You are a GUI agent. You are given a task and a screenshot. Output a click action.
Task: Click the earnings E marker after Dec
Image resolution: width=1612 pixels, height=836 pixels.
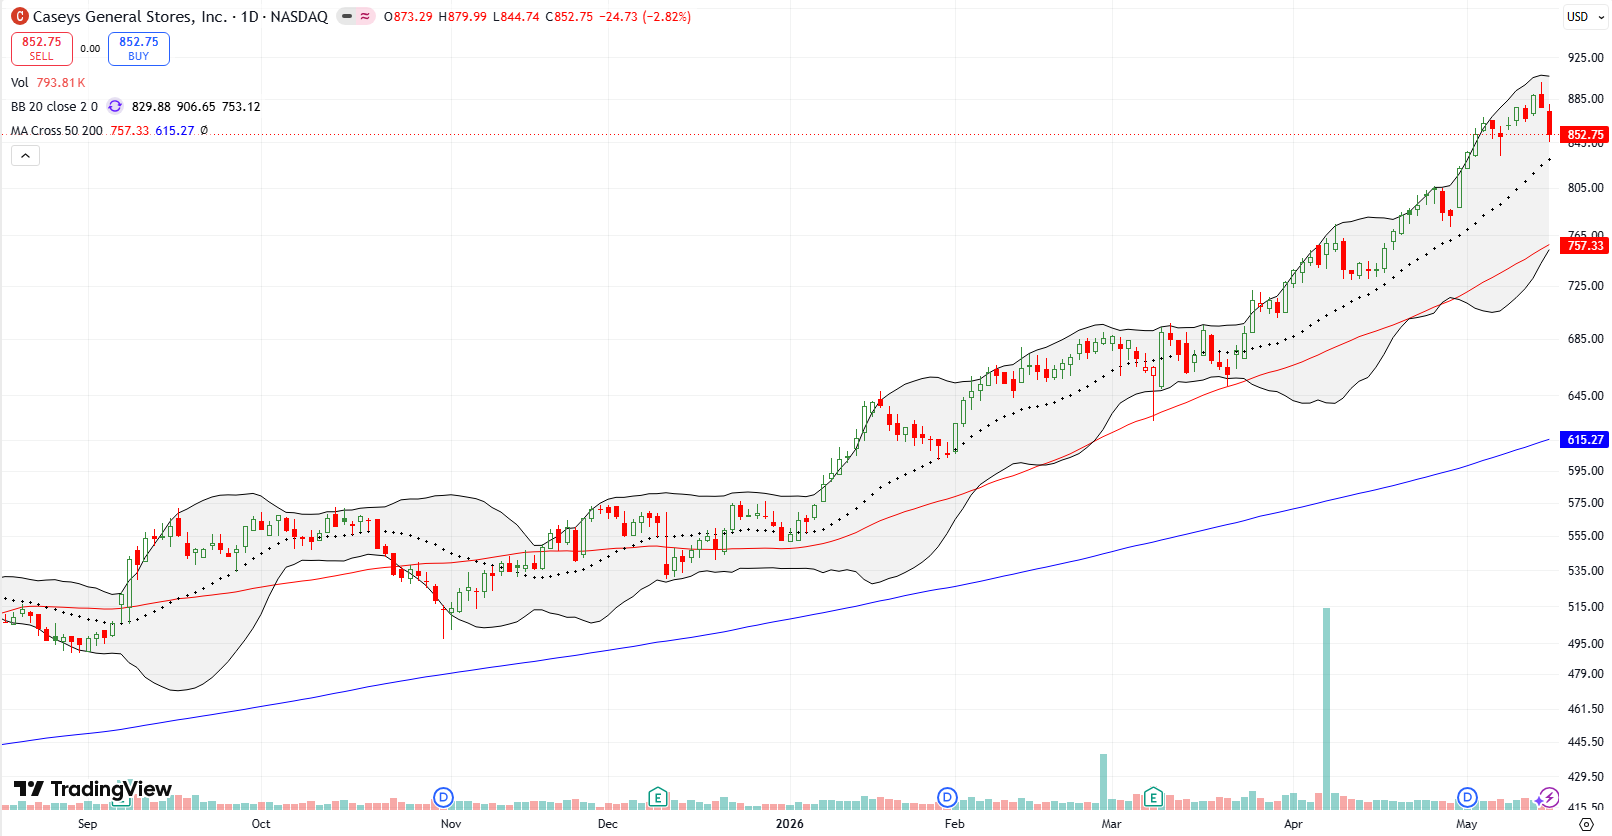[x=657, y=797]
